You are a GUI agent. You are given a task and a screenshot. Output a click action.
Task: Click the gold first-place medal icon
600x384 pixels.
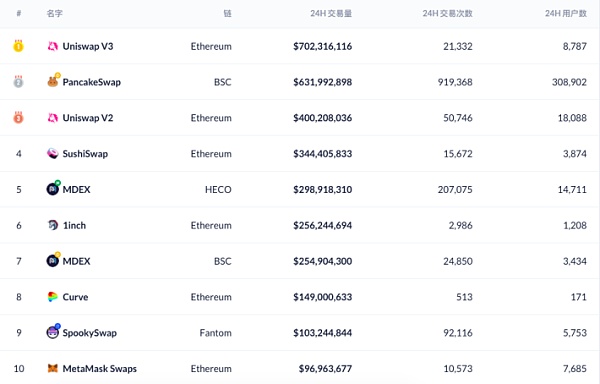pos(18,46)
